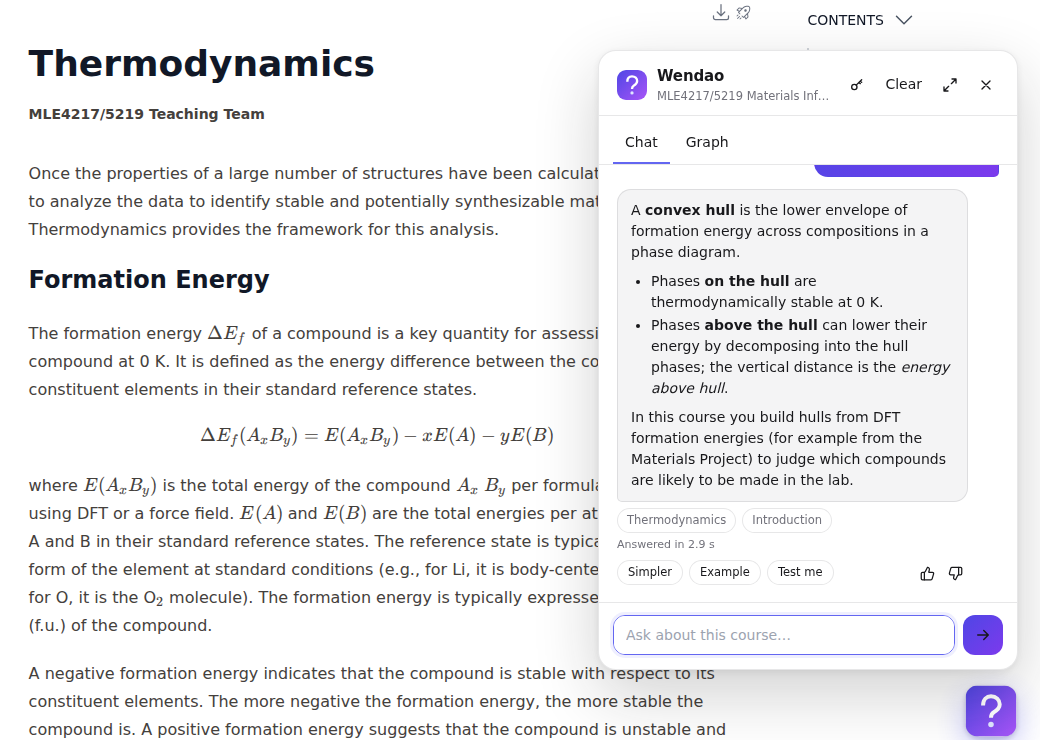Click the 'MLE4217/5219 Materials Inf...' subtitle
Viewport: 1040px width, 740px height.
(x=743, y=95)
